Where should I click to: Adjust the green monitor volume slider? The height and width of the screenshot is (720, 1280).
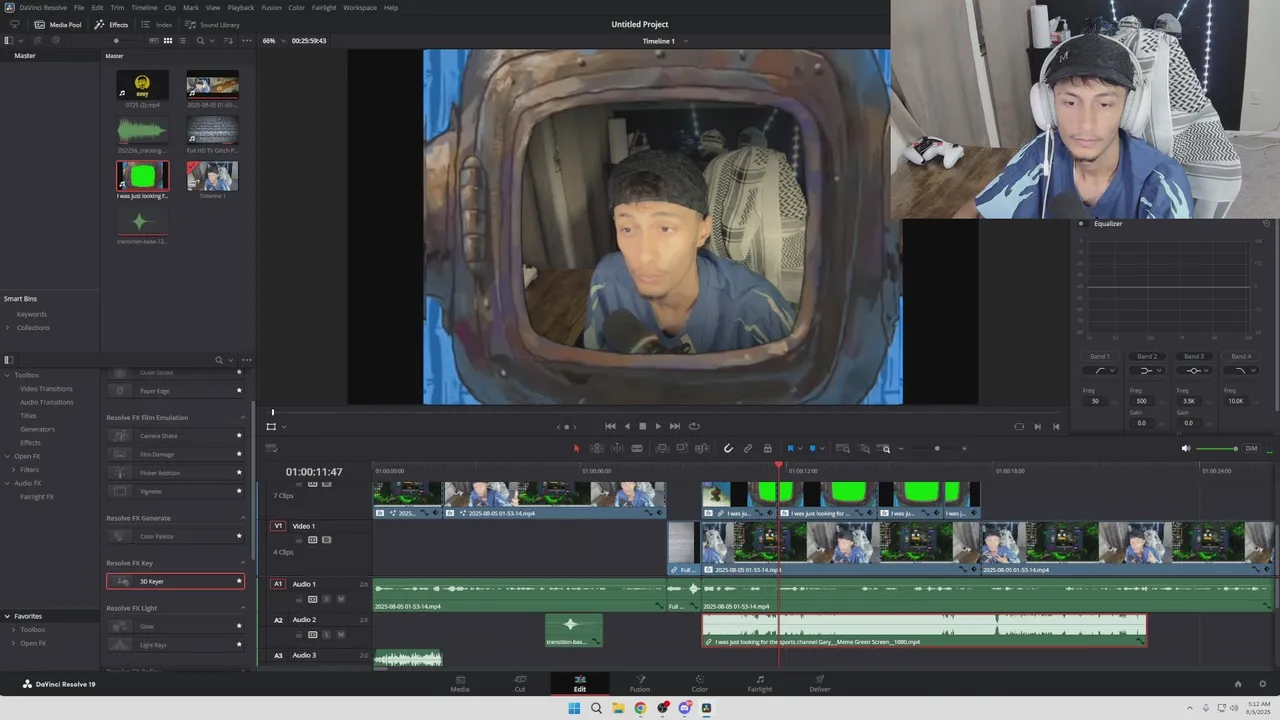click(1217, 448)
